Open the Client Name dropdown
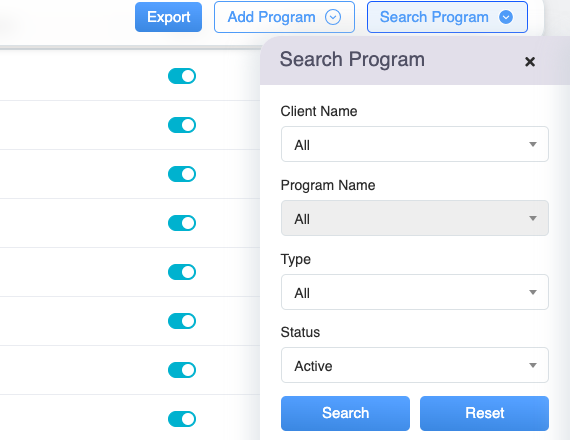 (415, 144)
